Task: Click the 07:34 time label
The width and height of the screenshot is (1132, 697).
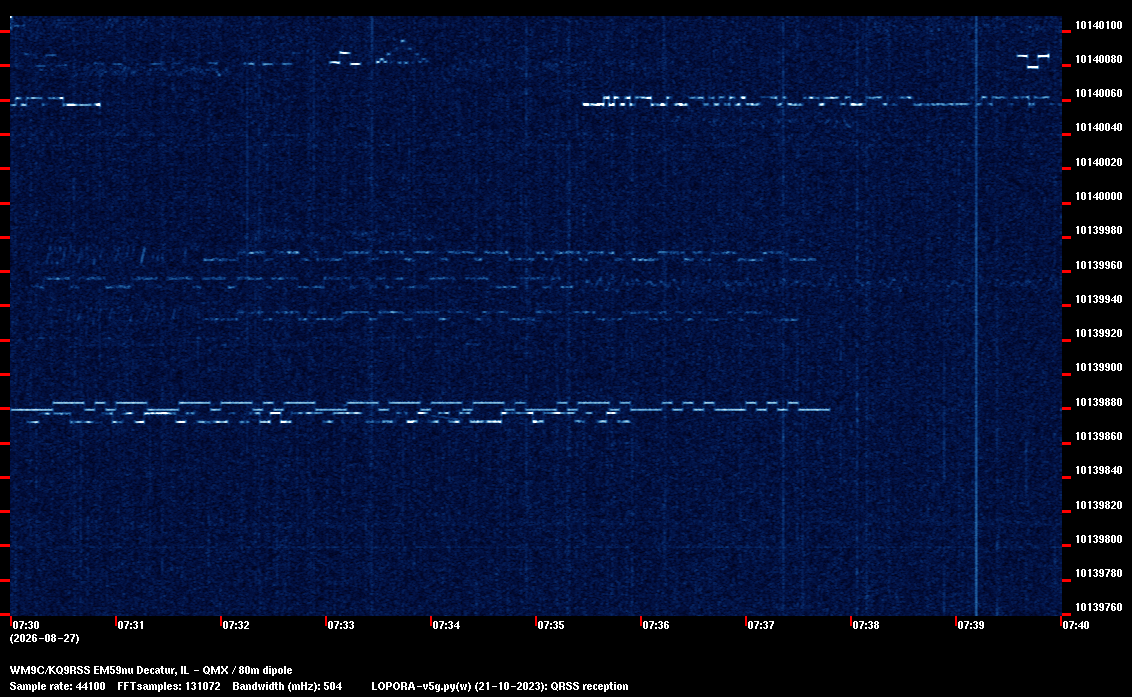Action: (446, 625)
